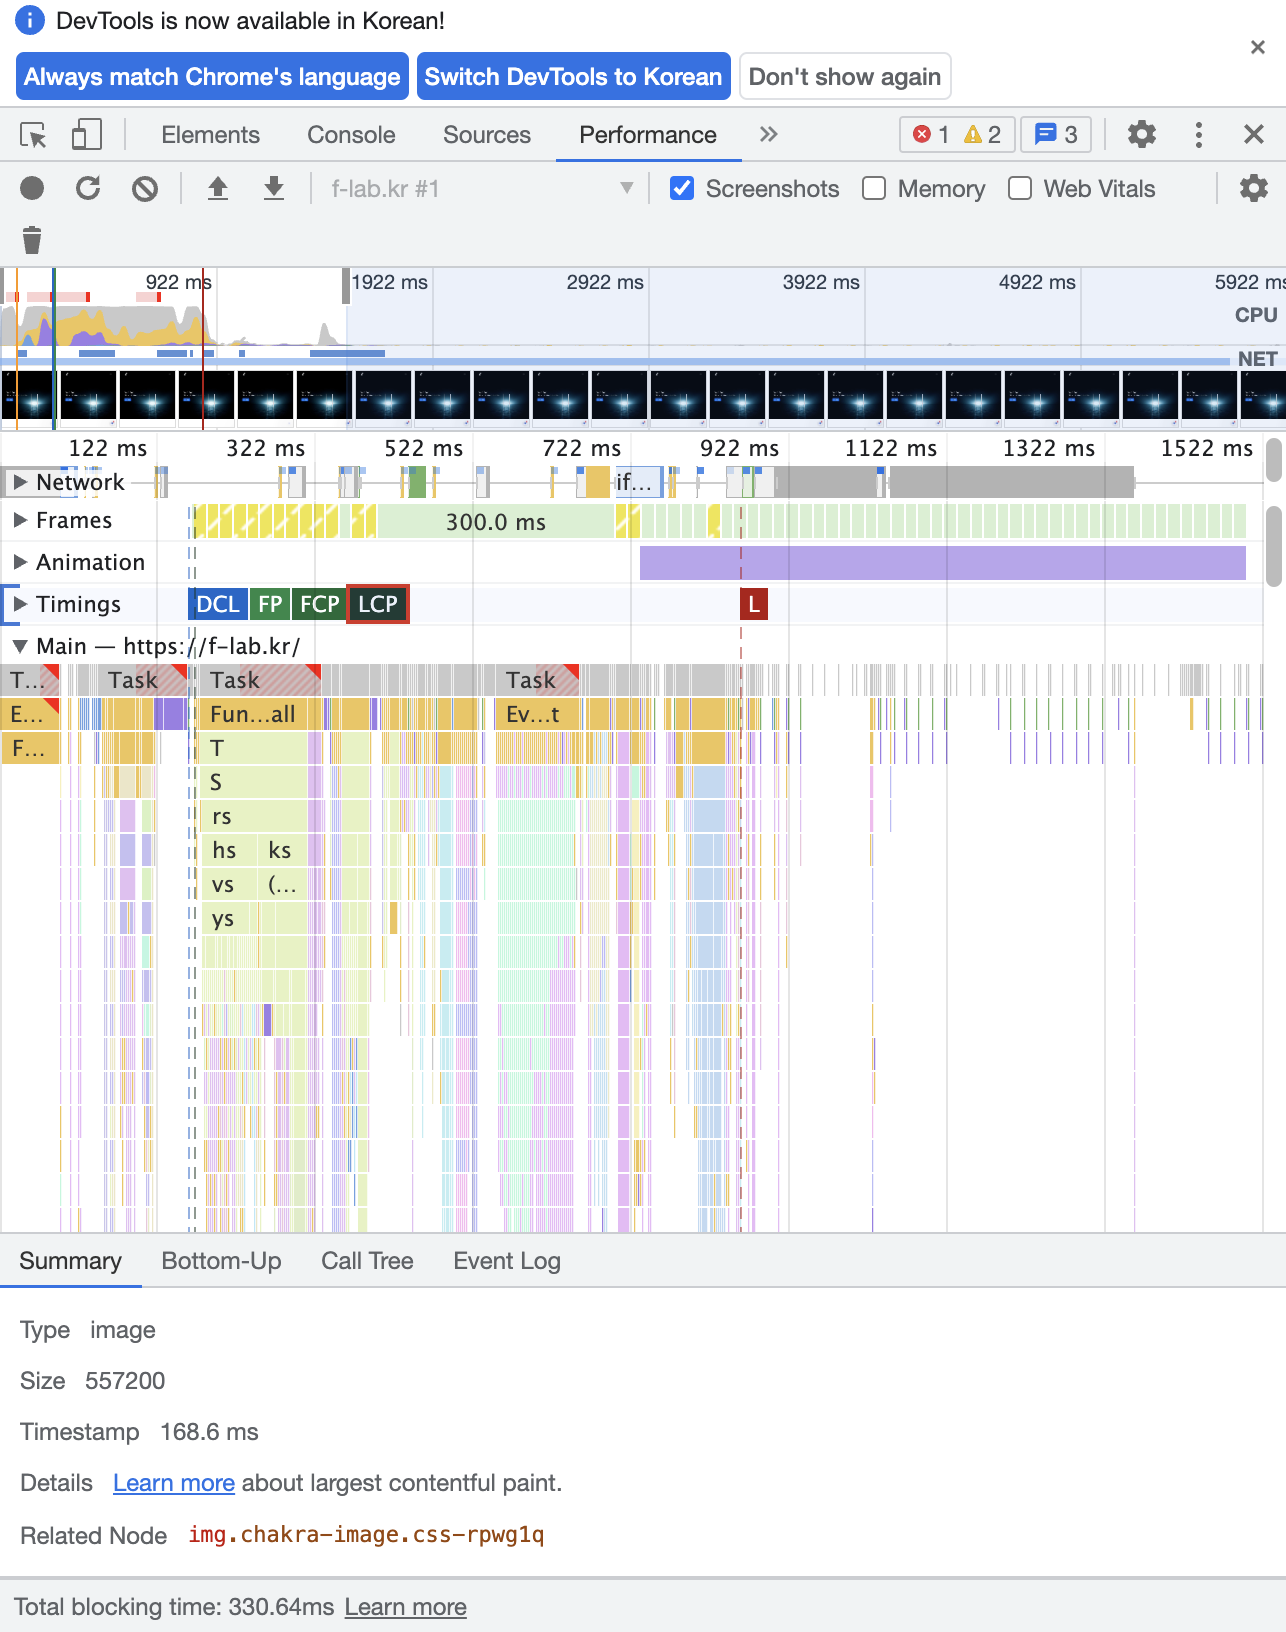
Task: Open the Event Log tab
Action: pyautogui.click(x=507, y=1261)
